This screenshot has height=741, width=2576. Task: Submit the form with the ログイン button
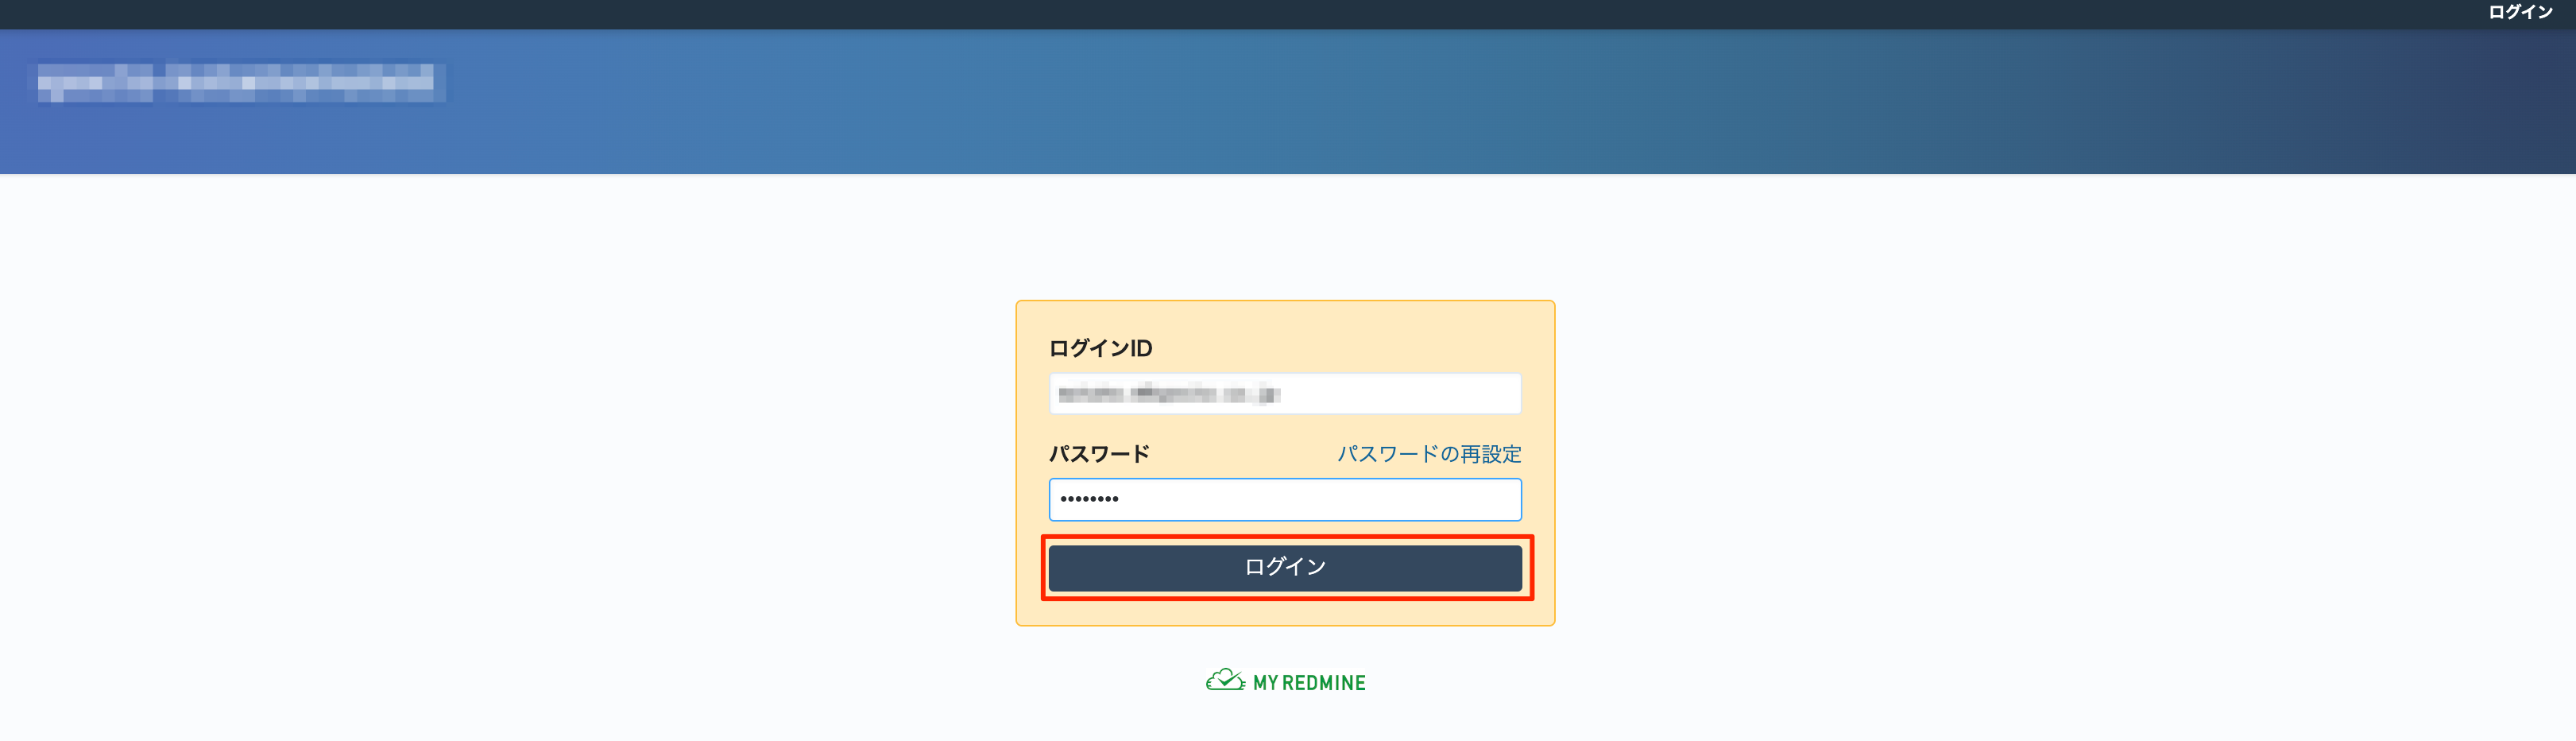(x=1285, y=567)
